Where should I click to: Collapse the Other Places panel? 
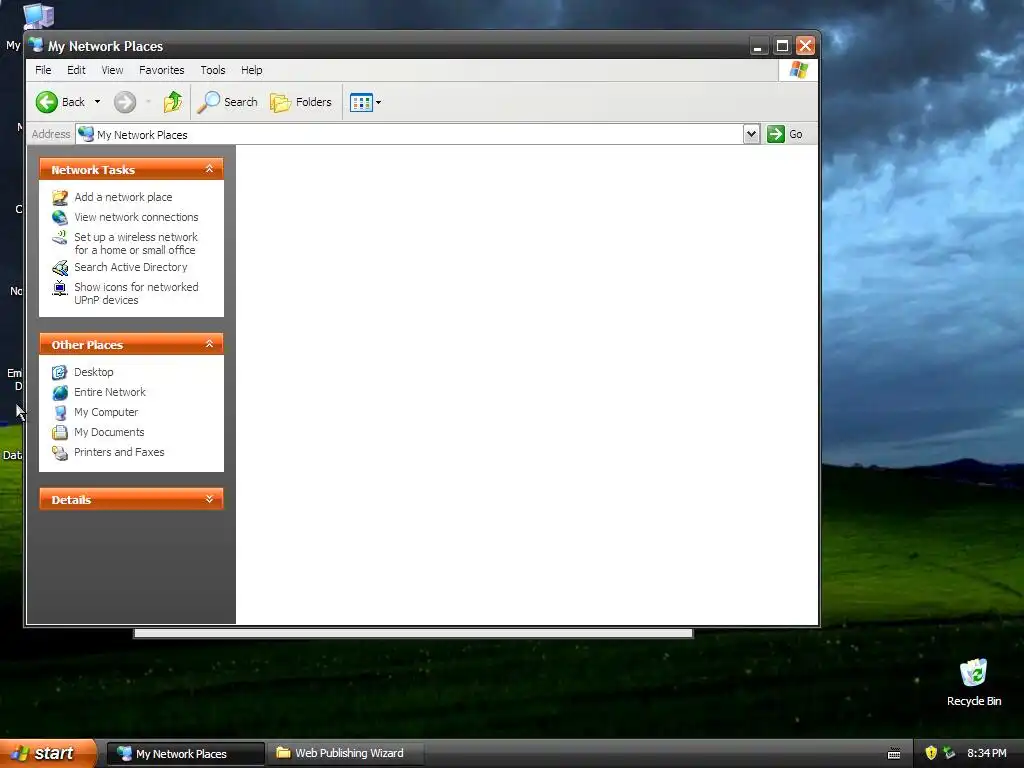click(210, 344)
